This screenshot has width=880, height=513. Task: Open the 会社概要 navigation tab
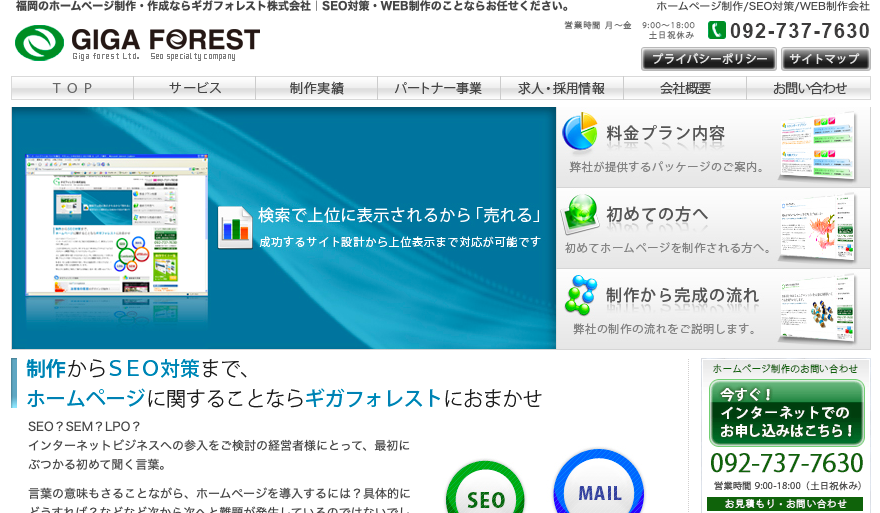pos(685,88)
